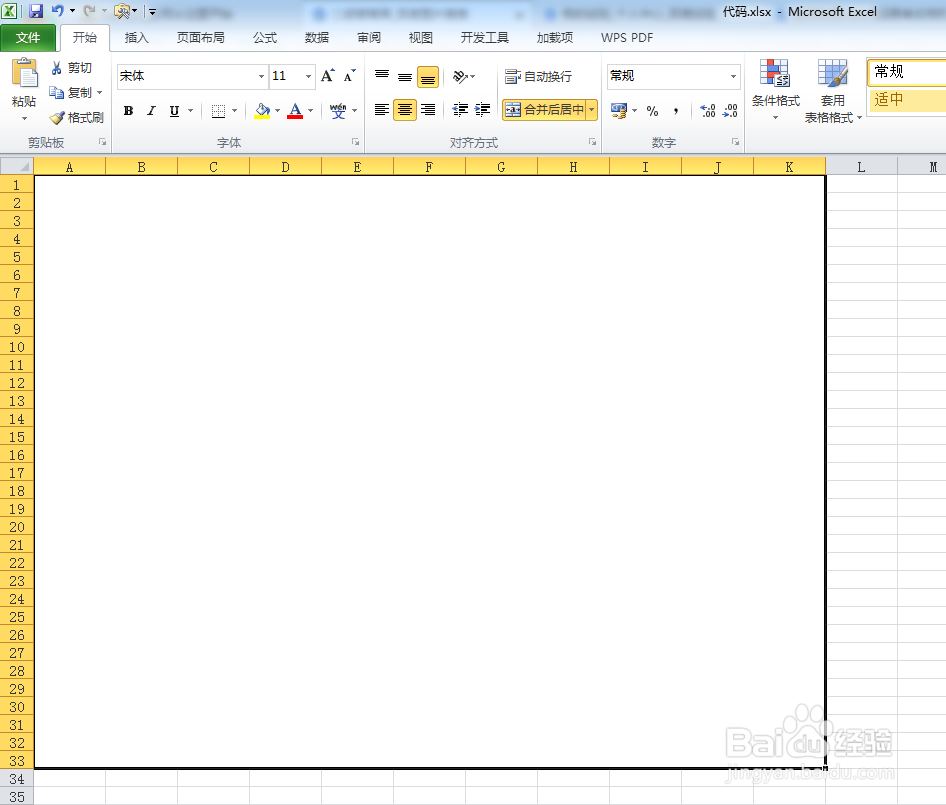
Task: Apply the 常规 cell style
Action: (907, 72)
